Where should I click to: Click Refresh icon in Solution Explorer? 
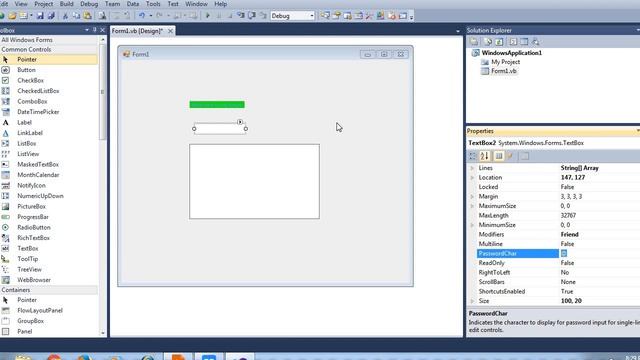pos(499,42)
